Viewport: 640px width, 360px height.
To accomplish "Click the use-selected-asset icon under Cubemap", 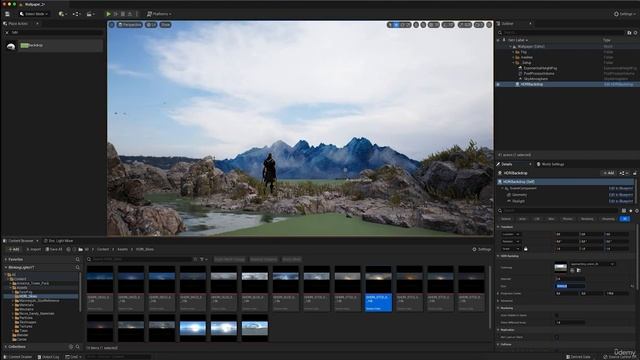I will [x=572, y=270].
